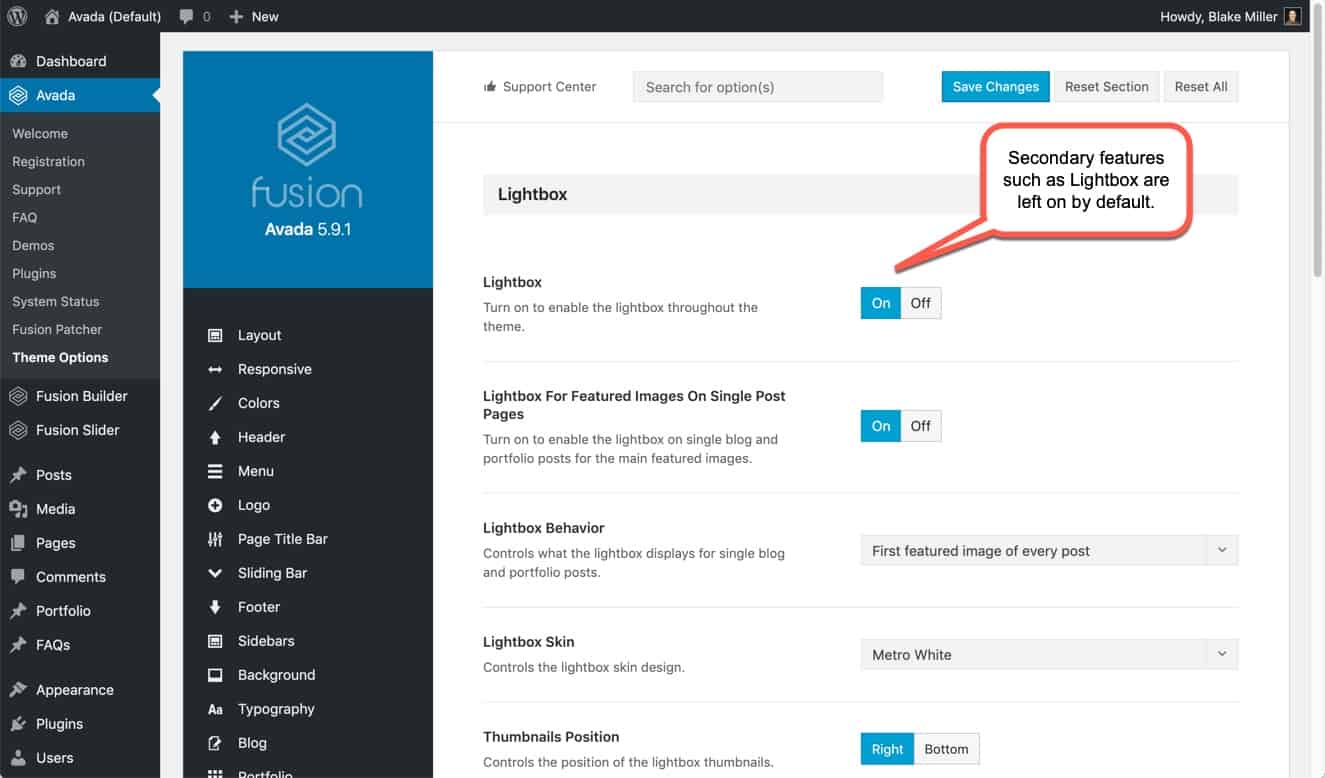Screen dimensions: 1325x778
Task: Click the Responsive section arrows icon
Action: 215,369
